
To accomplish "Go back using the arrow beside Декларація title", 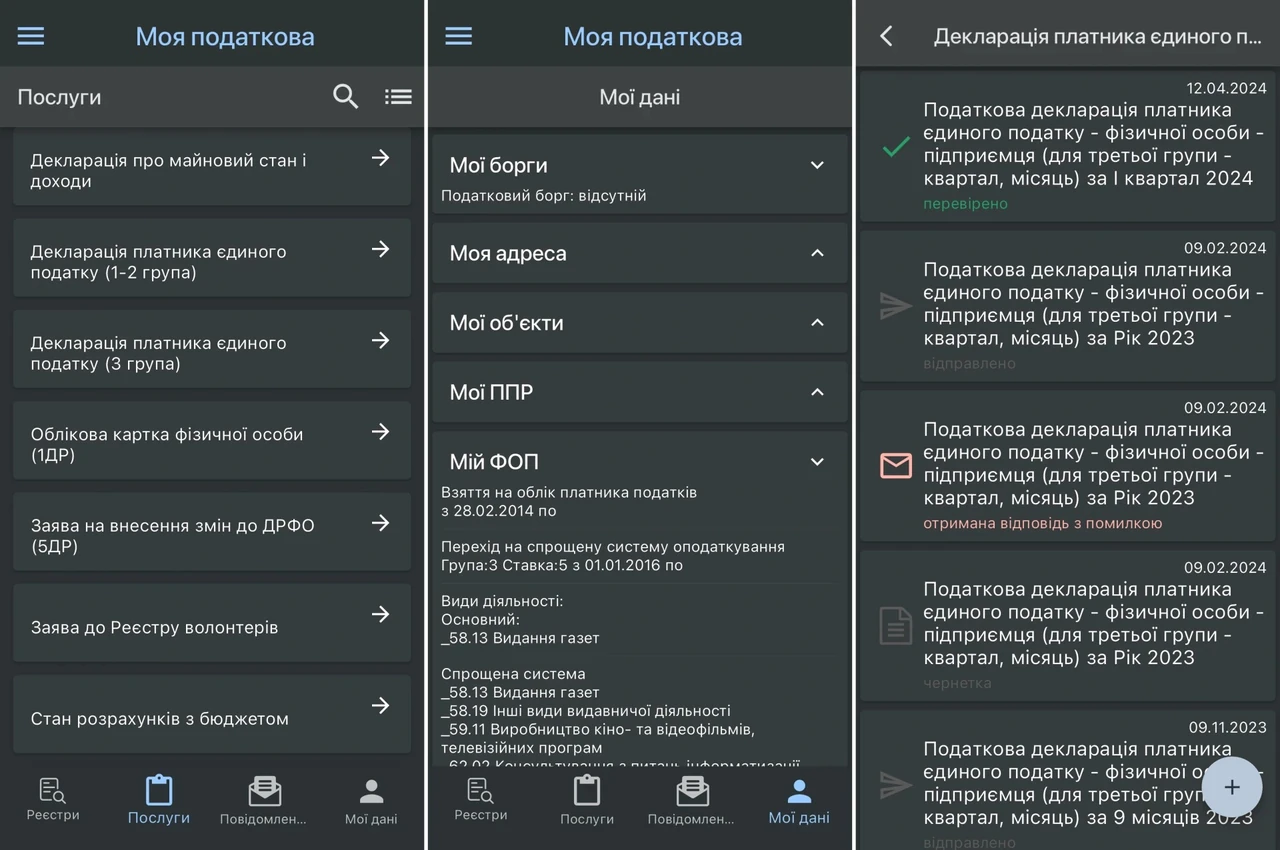I will point(886,36).
